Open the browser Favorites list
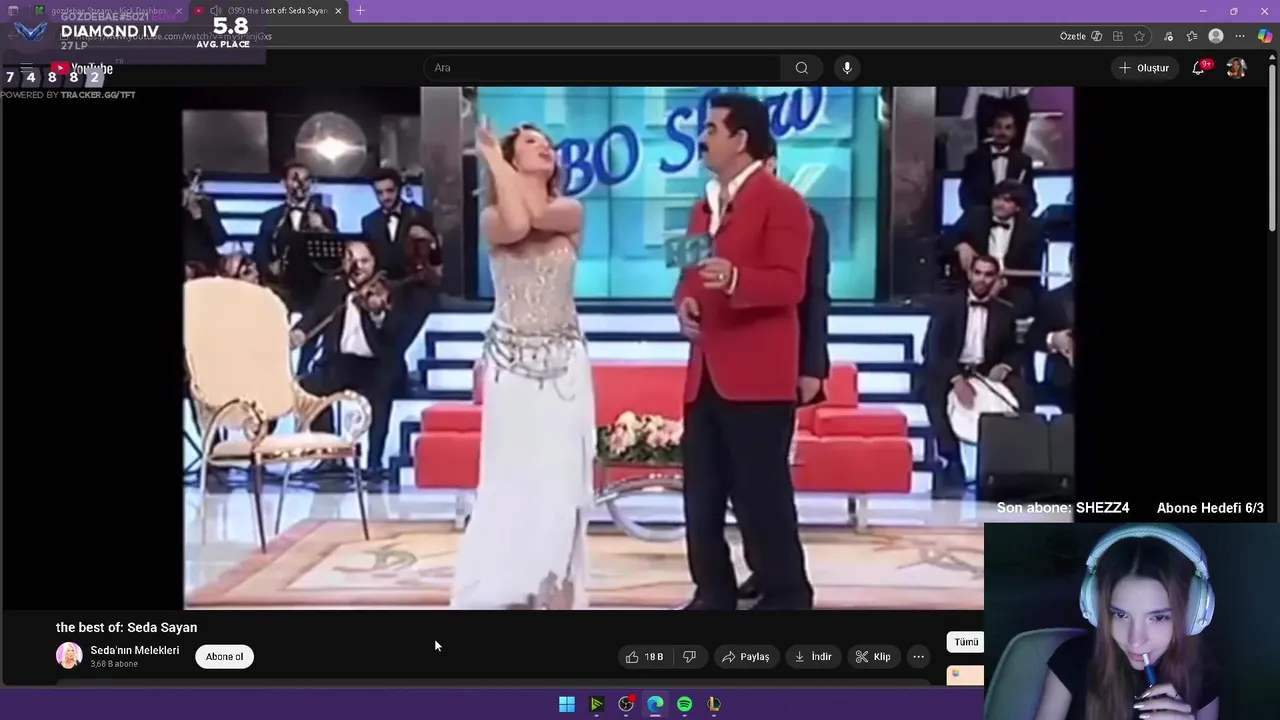This screenshot has height=720, width=1280. [1192, 36]
